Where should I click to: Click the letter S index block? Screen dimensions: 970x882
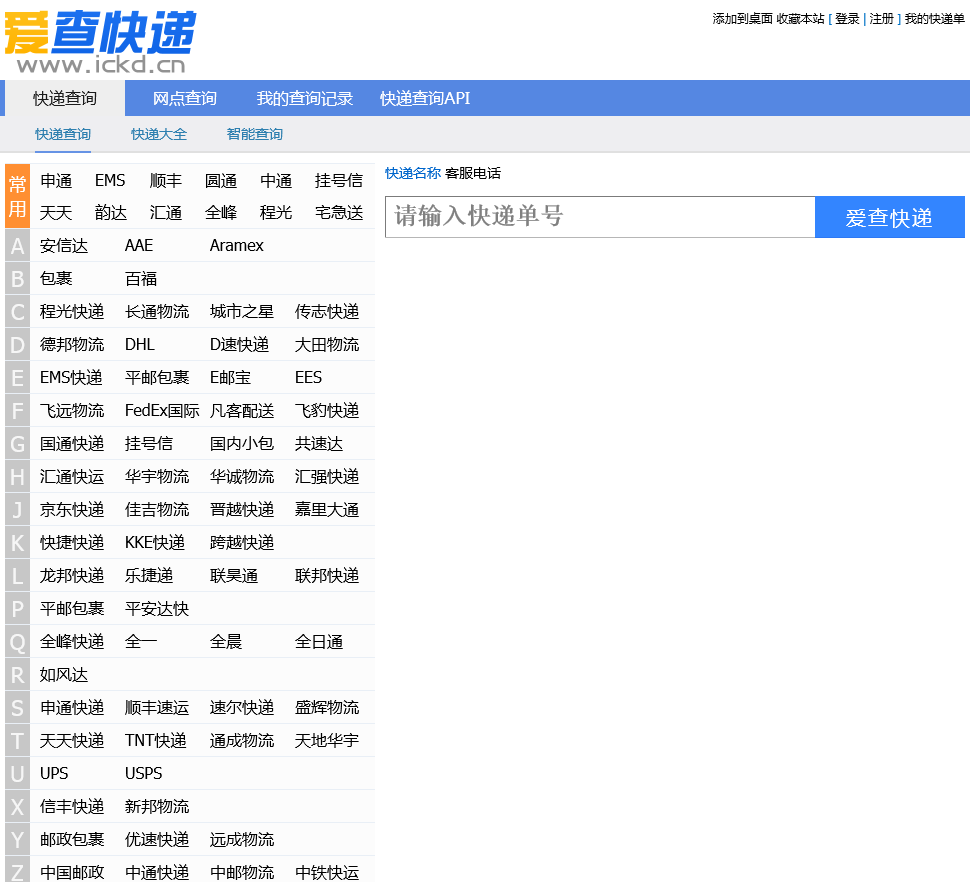(x=17, y=708)
